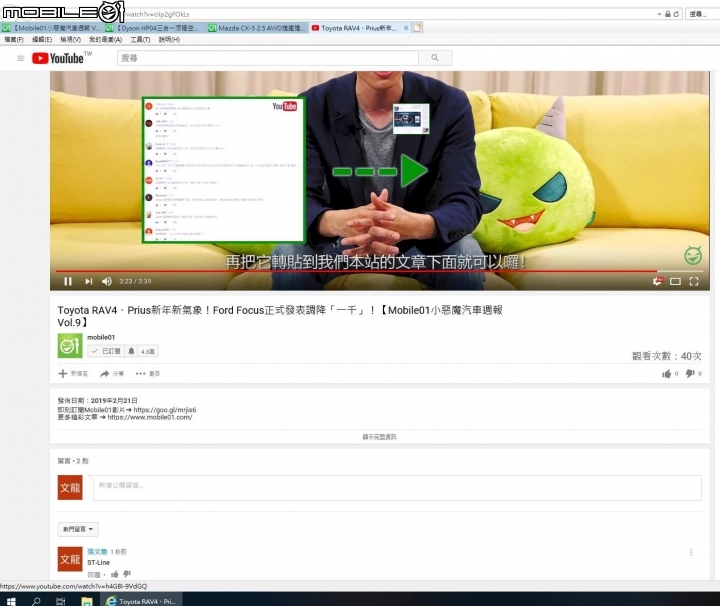720x606 pixels.
Task: Switch to theater mode view
Action: coord(675,281)
